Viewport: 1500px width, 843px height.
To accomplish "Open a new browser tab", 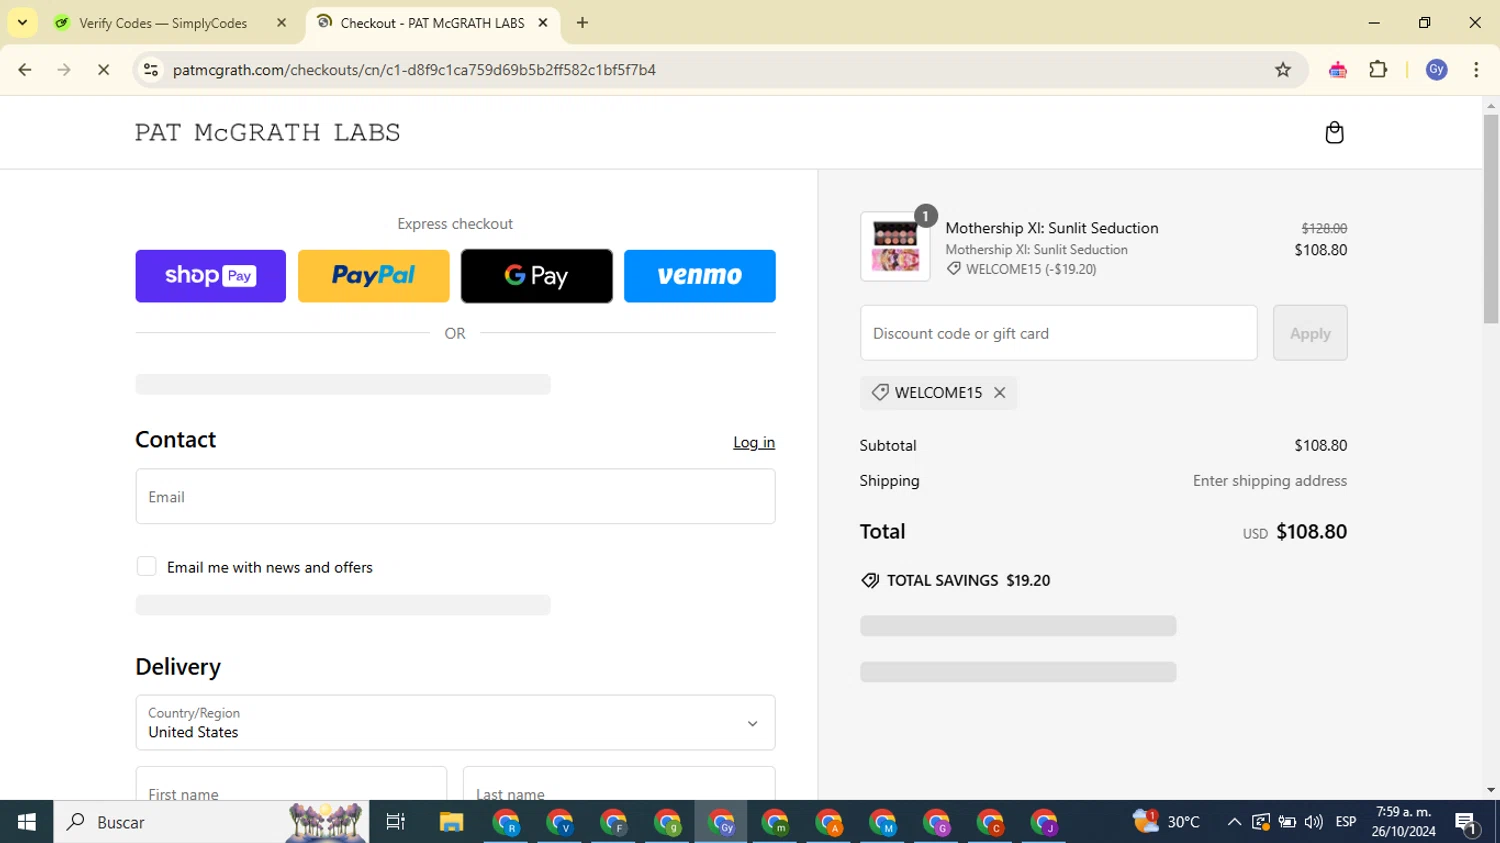I will [582, 23].
